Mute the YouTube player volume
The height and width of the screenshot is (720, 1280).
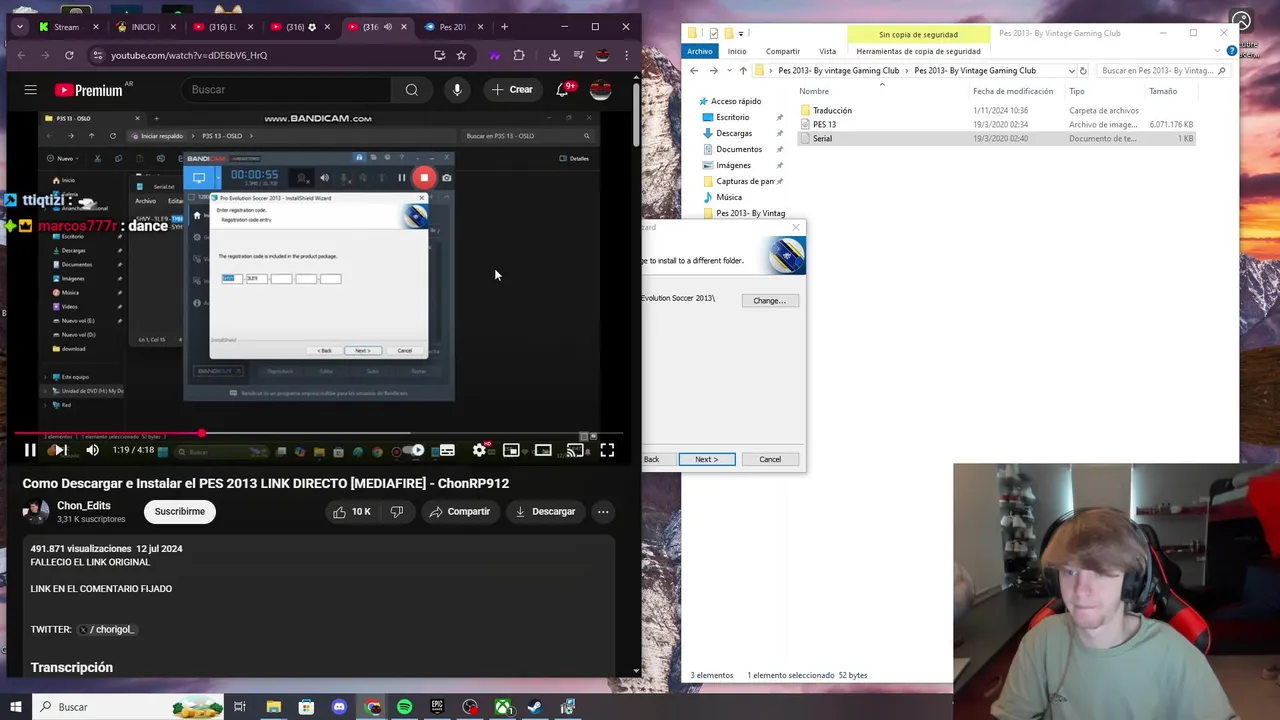click(92, 450)
